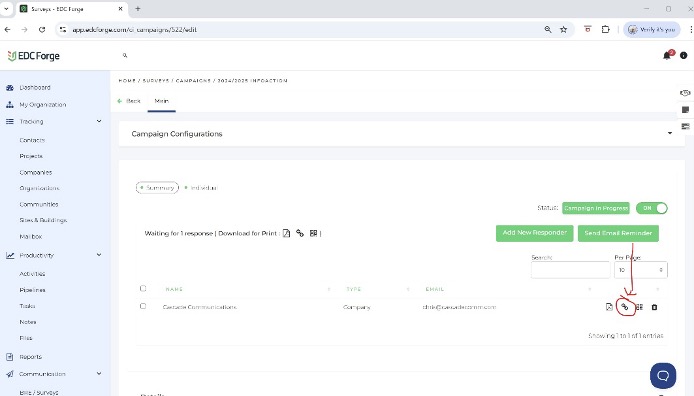
Task: Switch to the Main tab
Action: [x=162, y=101]
